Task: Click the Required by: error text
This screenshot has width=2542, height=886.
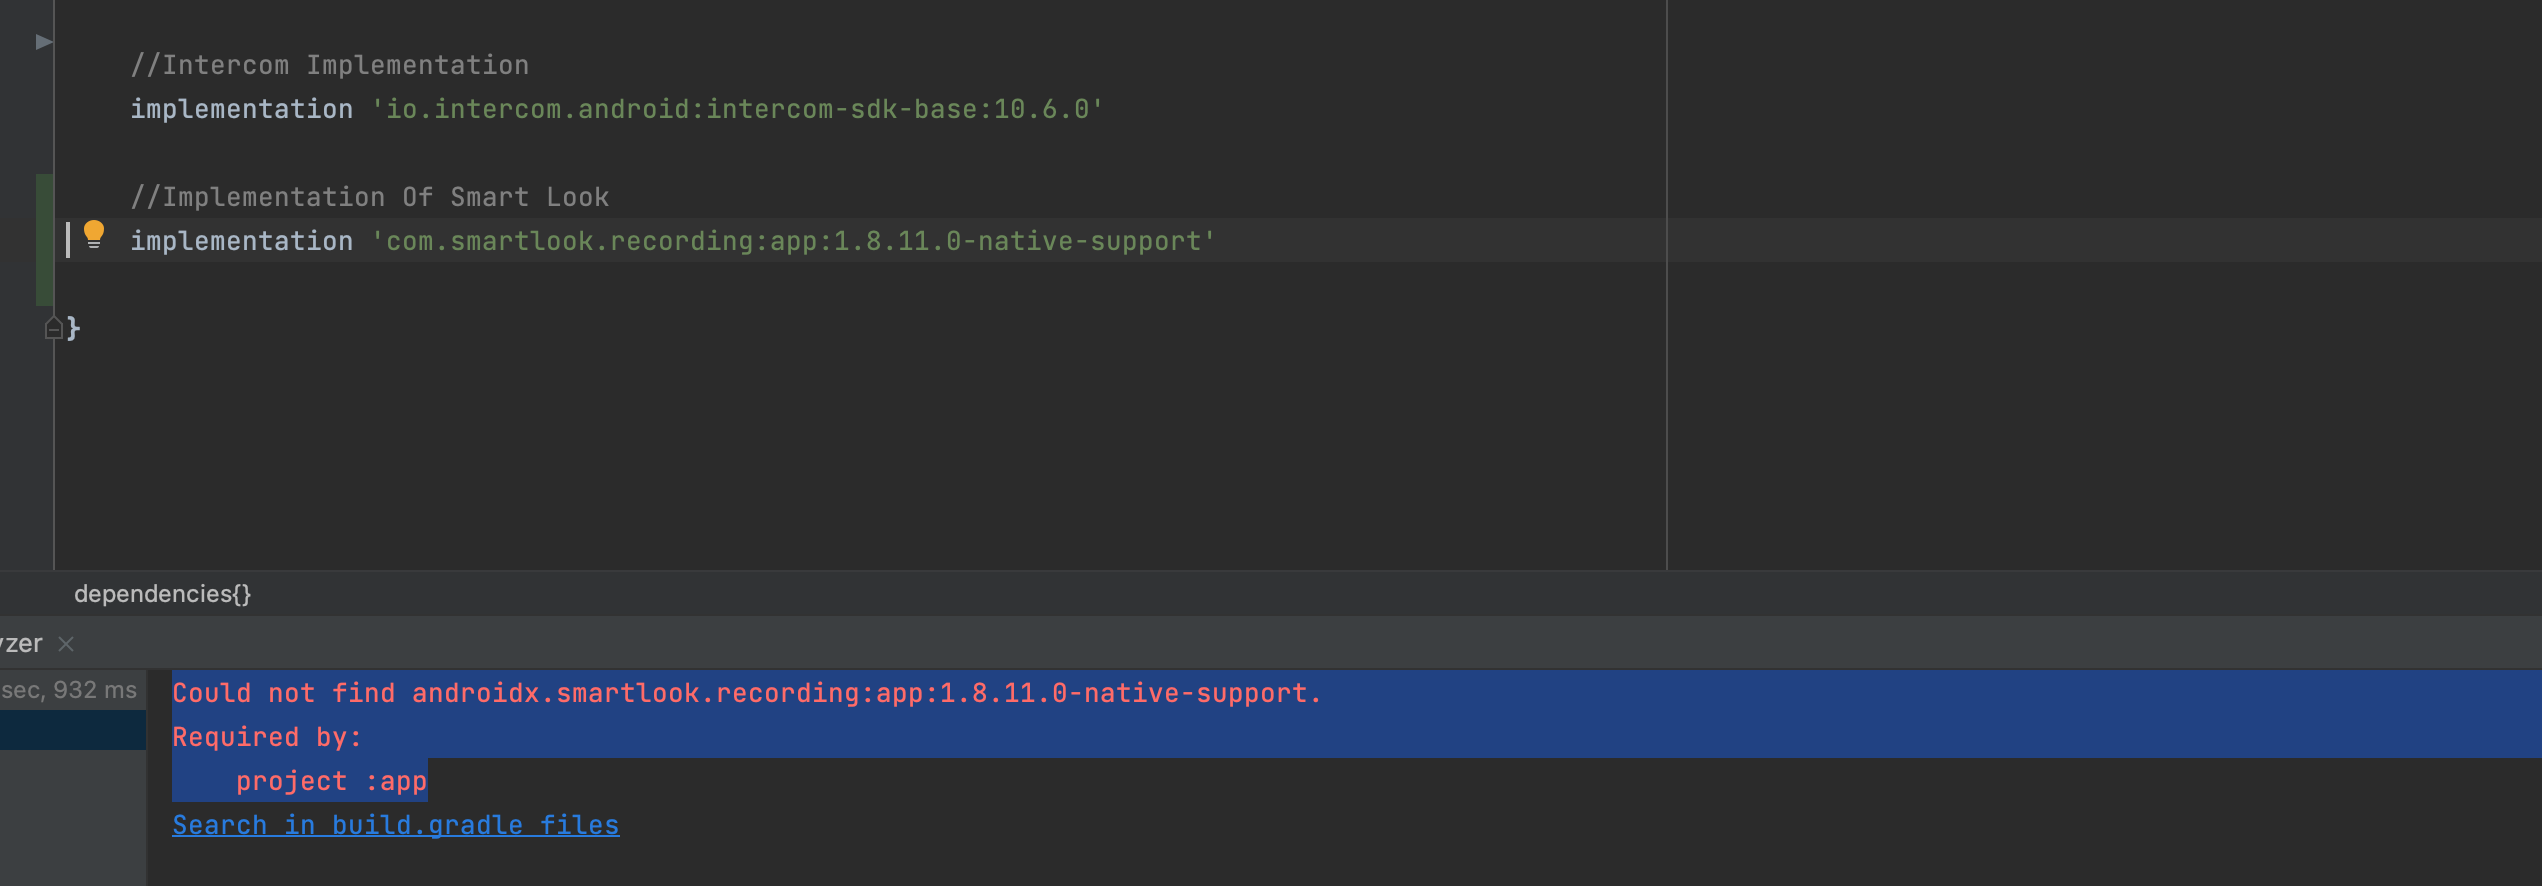Action: [266, 737]
